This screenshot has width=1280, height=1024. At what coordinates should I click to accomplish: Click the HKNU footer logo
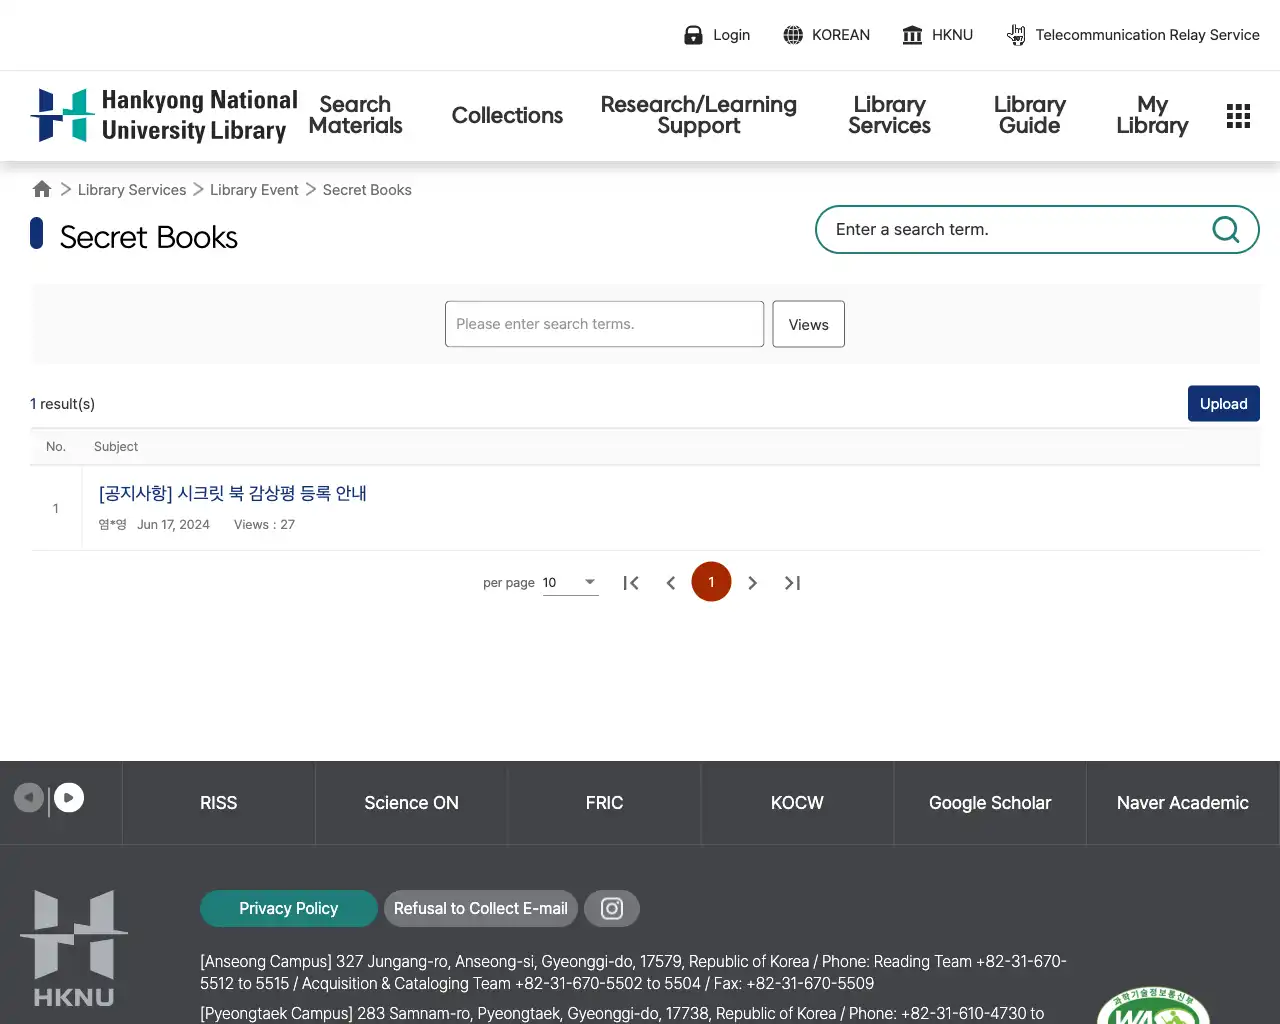coord(74,948)
